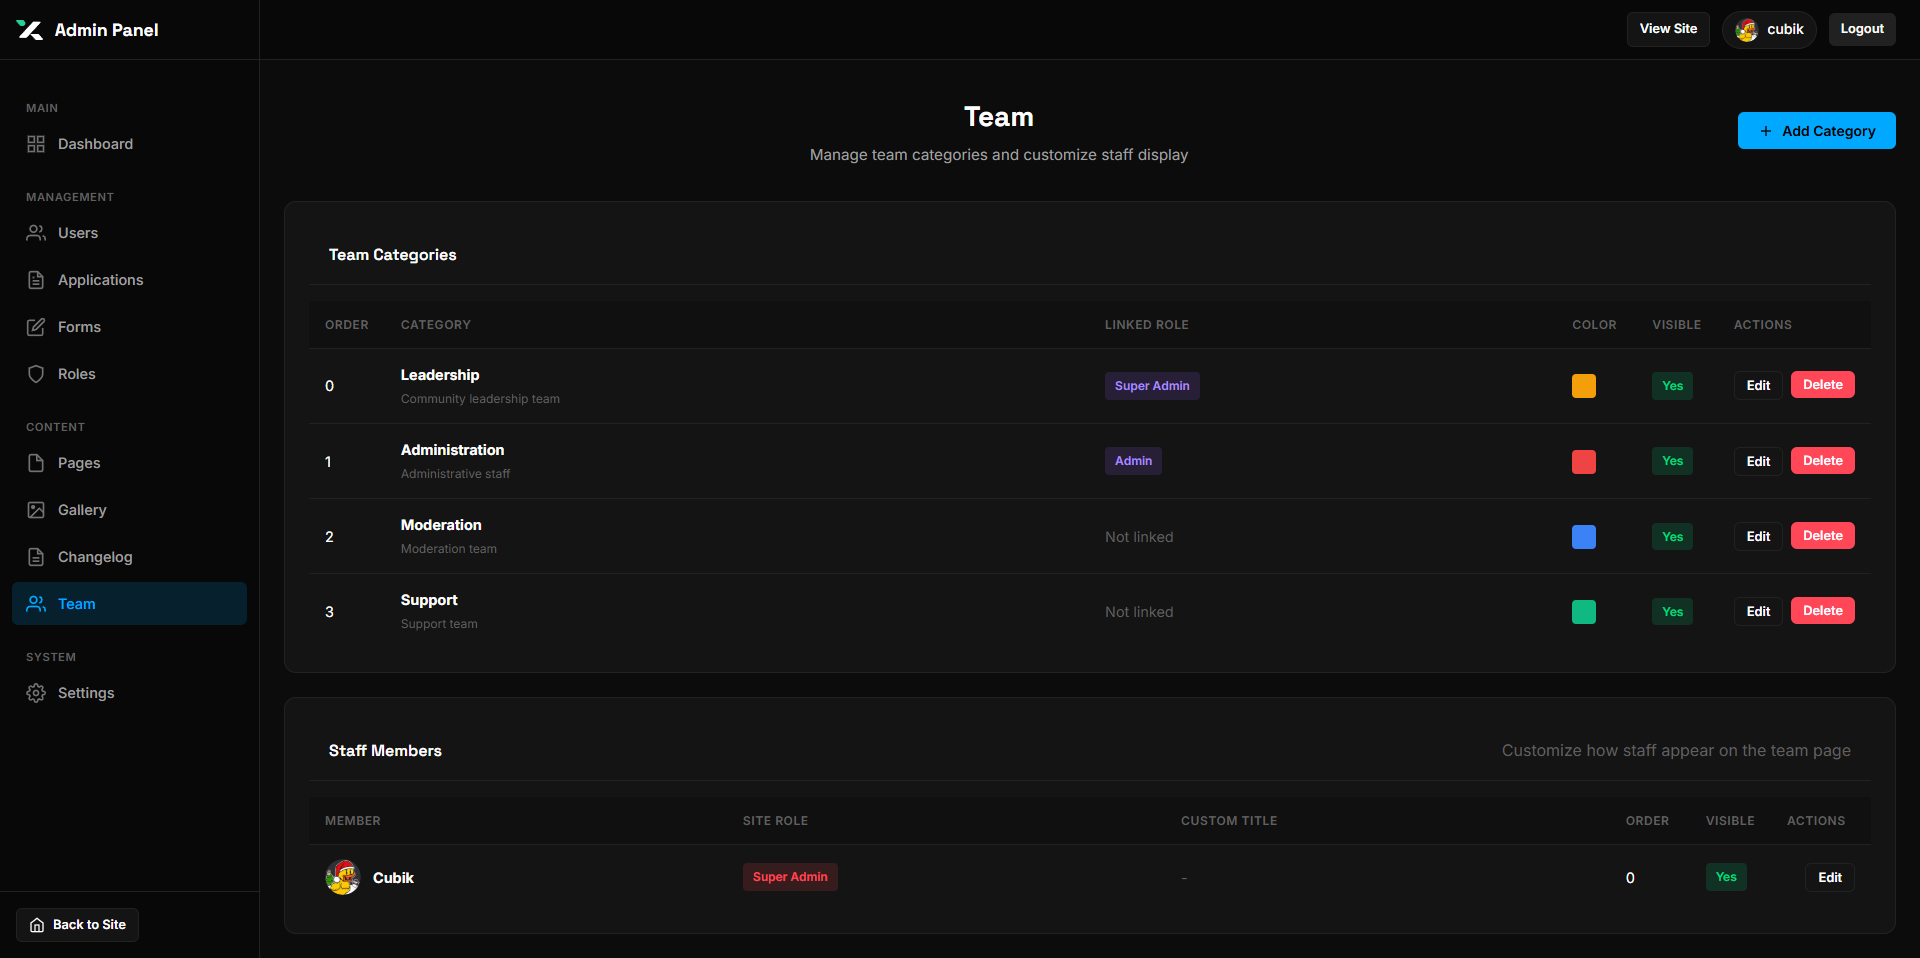Delete the Moderation category
This screenshot has width=1920, height=958.
coord(1823,536)
